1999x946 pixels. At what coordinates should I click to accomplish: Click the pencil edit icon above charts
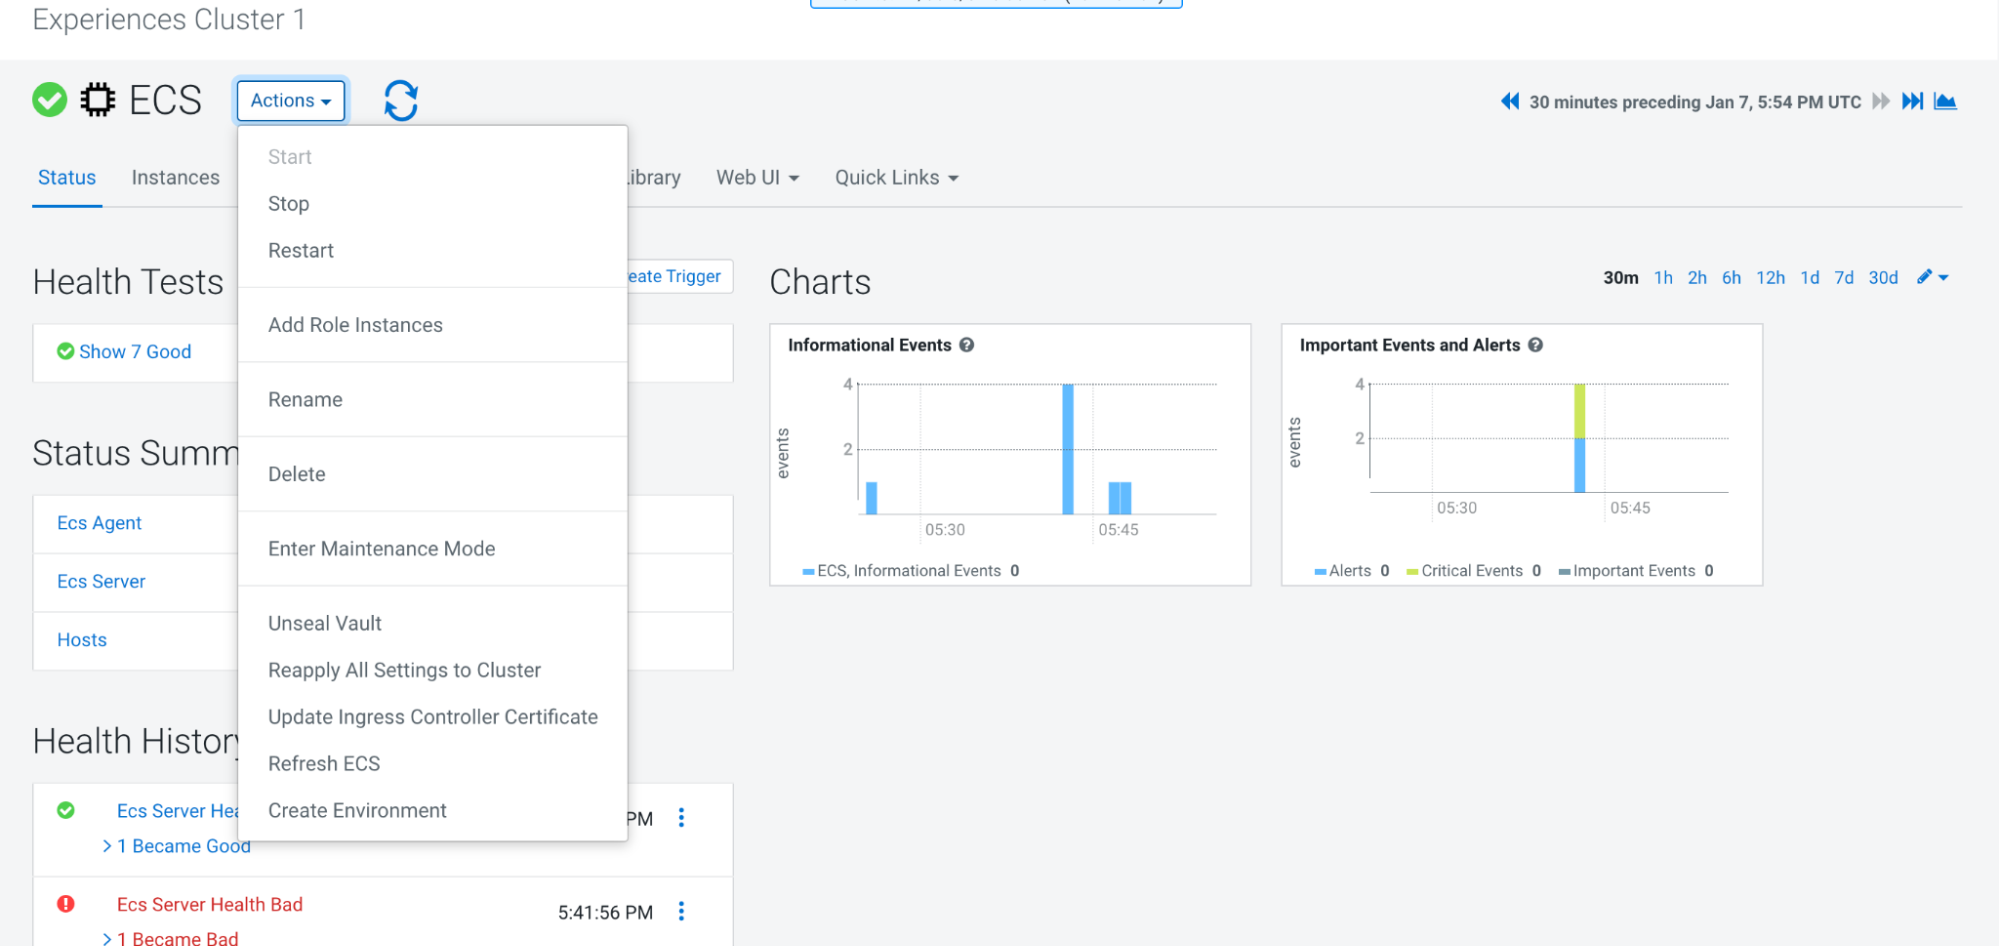coord(1925,277)
